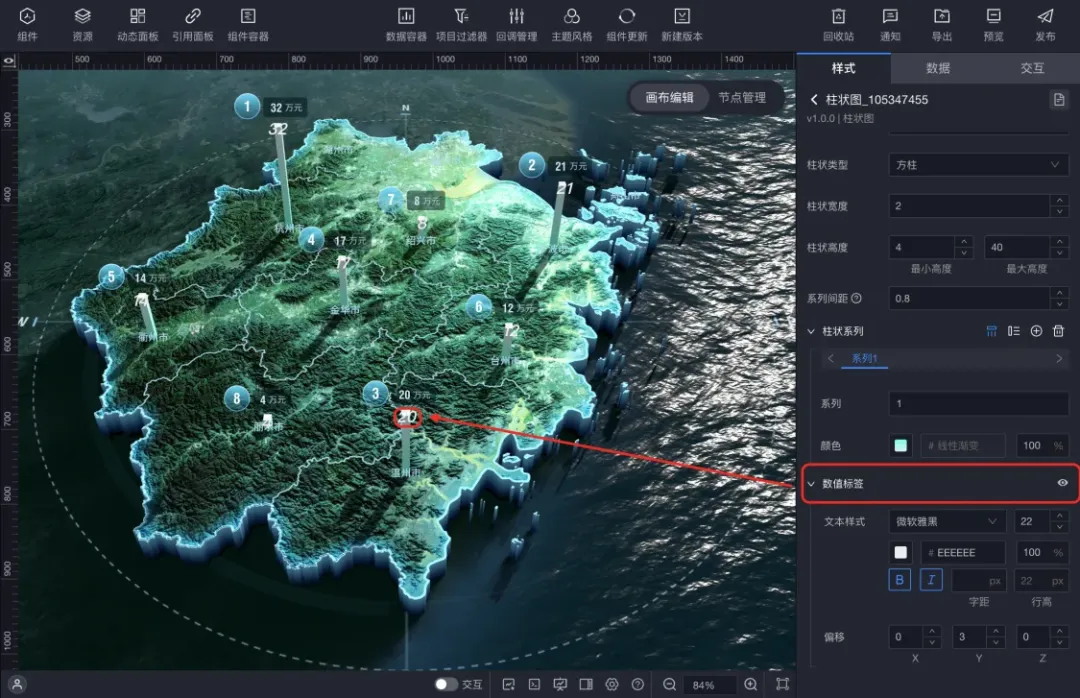Toggle ruler visibility eye at canvas corner
Image resolution: width=1080 pixels, height=698 pixels.
pos(9,61)
